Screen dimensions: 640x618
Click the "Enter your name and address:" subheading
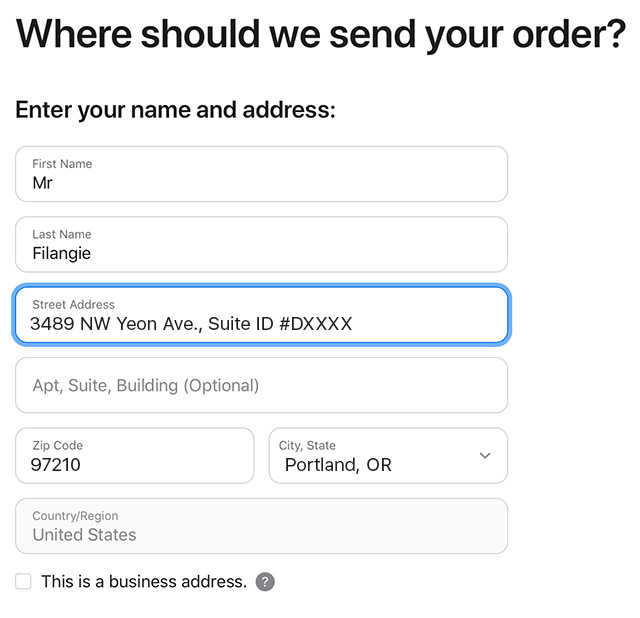tap(176, 110)
